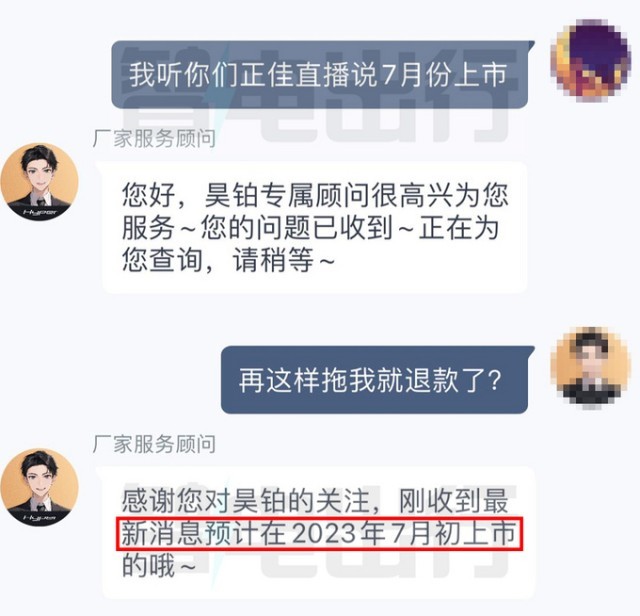Image resolution: width=640 pixels, height=616 pixels.
Task: Click the text 请稍等~ in first reply
Action: point(284,260)
